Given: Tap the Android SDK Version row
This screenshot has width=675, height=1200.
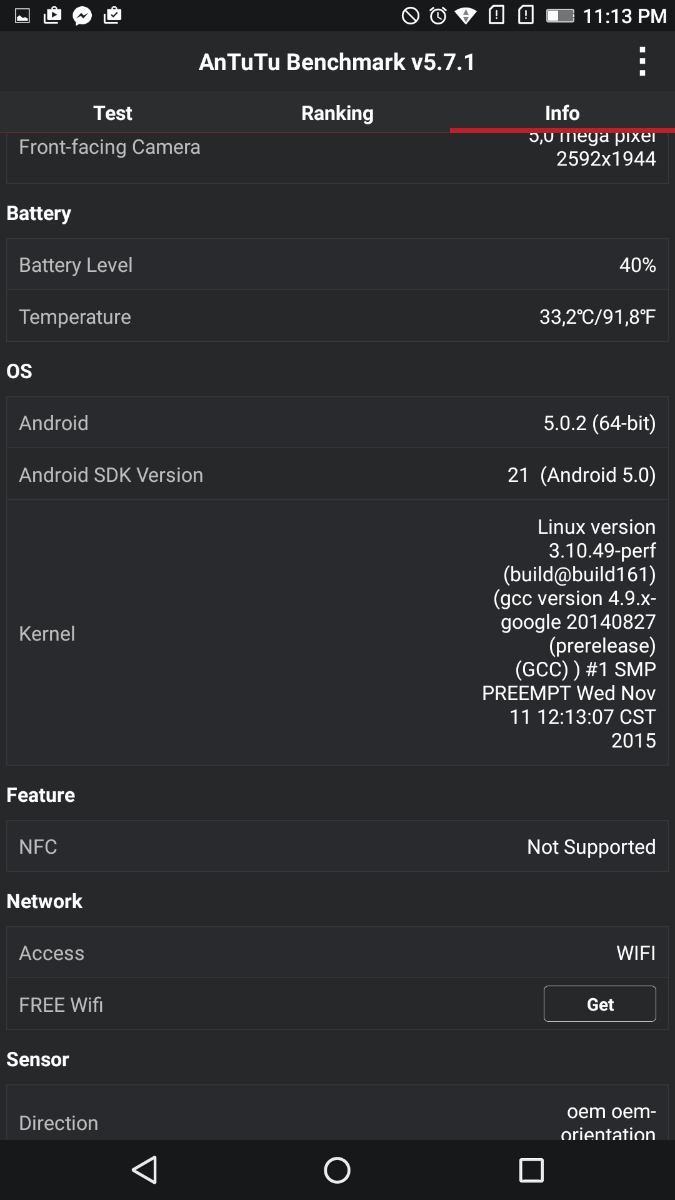Looking at the screenshot, I should 337,475.
